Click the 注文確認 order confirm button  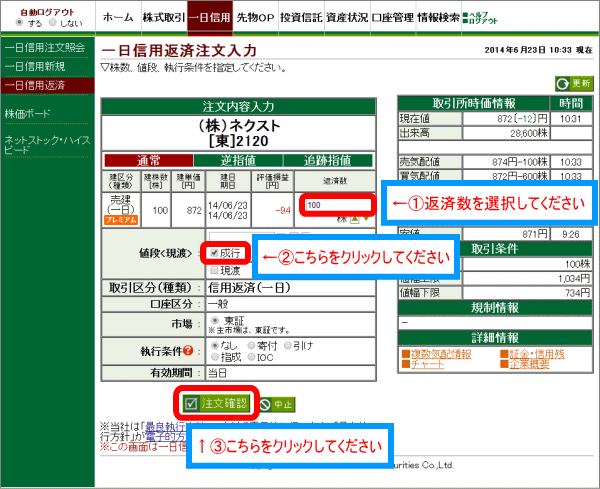tap(216, 403)
